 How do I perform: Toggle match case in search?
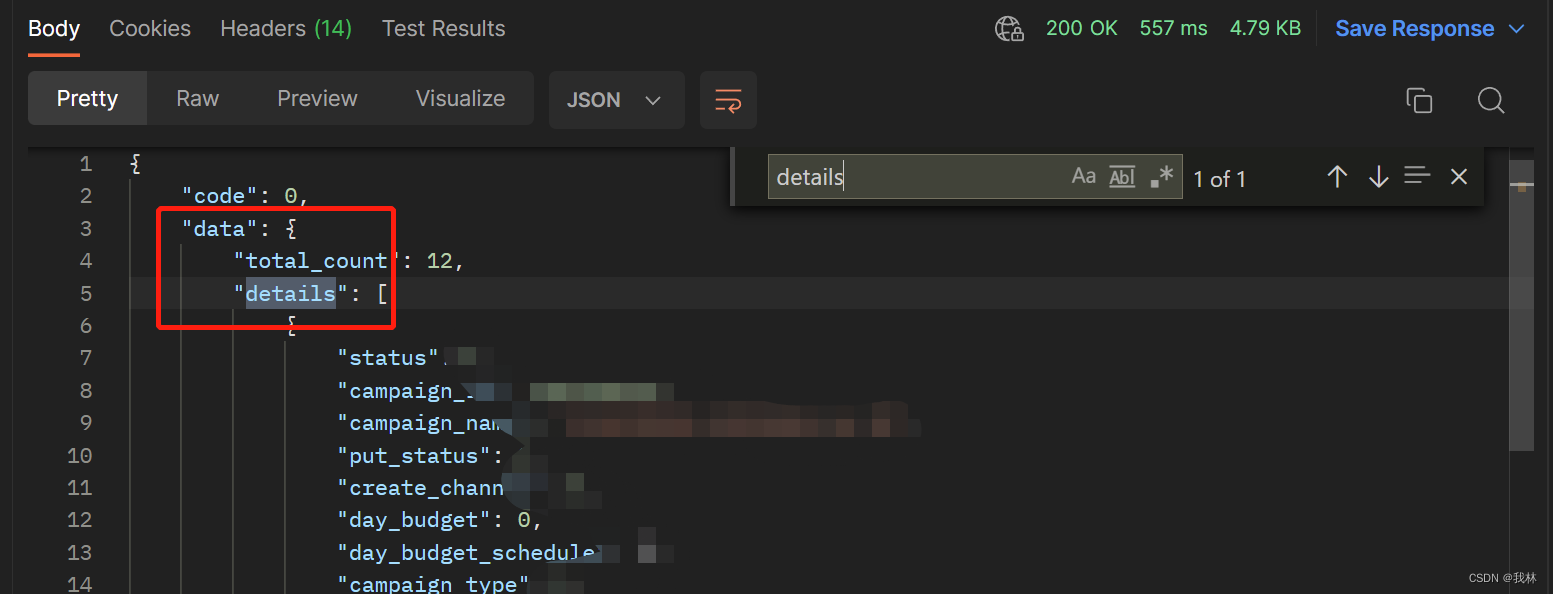(1084, 176)
